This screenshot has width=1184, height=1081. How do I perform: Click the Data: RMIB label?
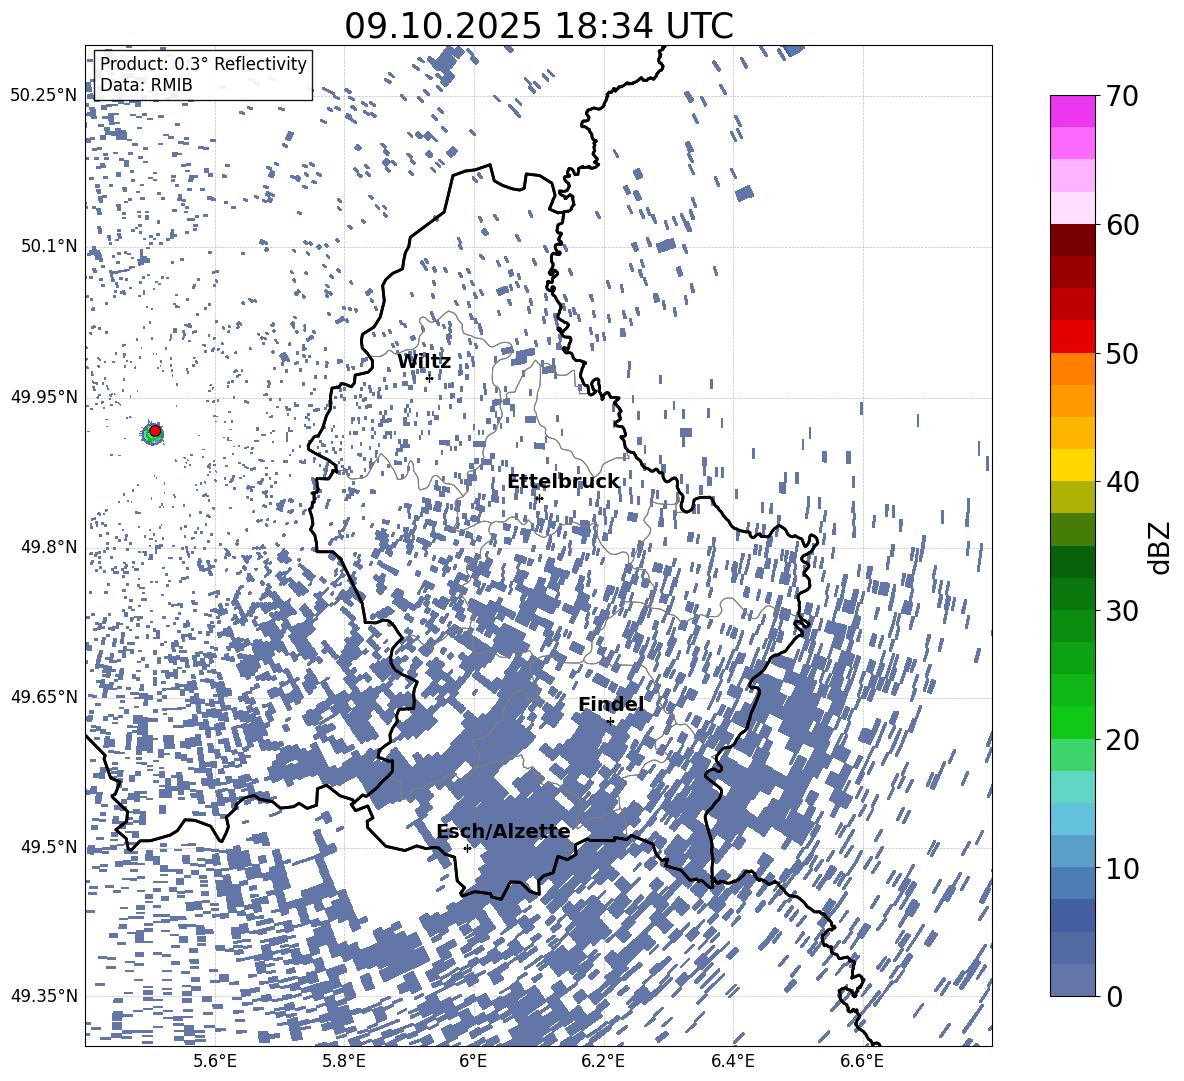point(146,85)
